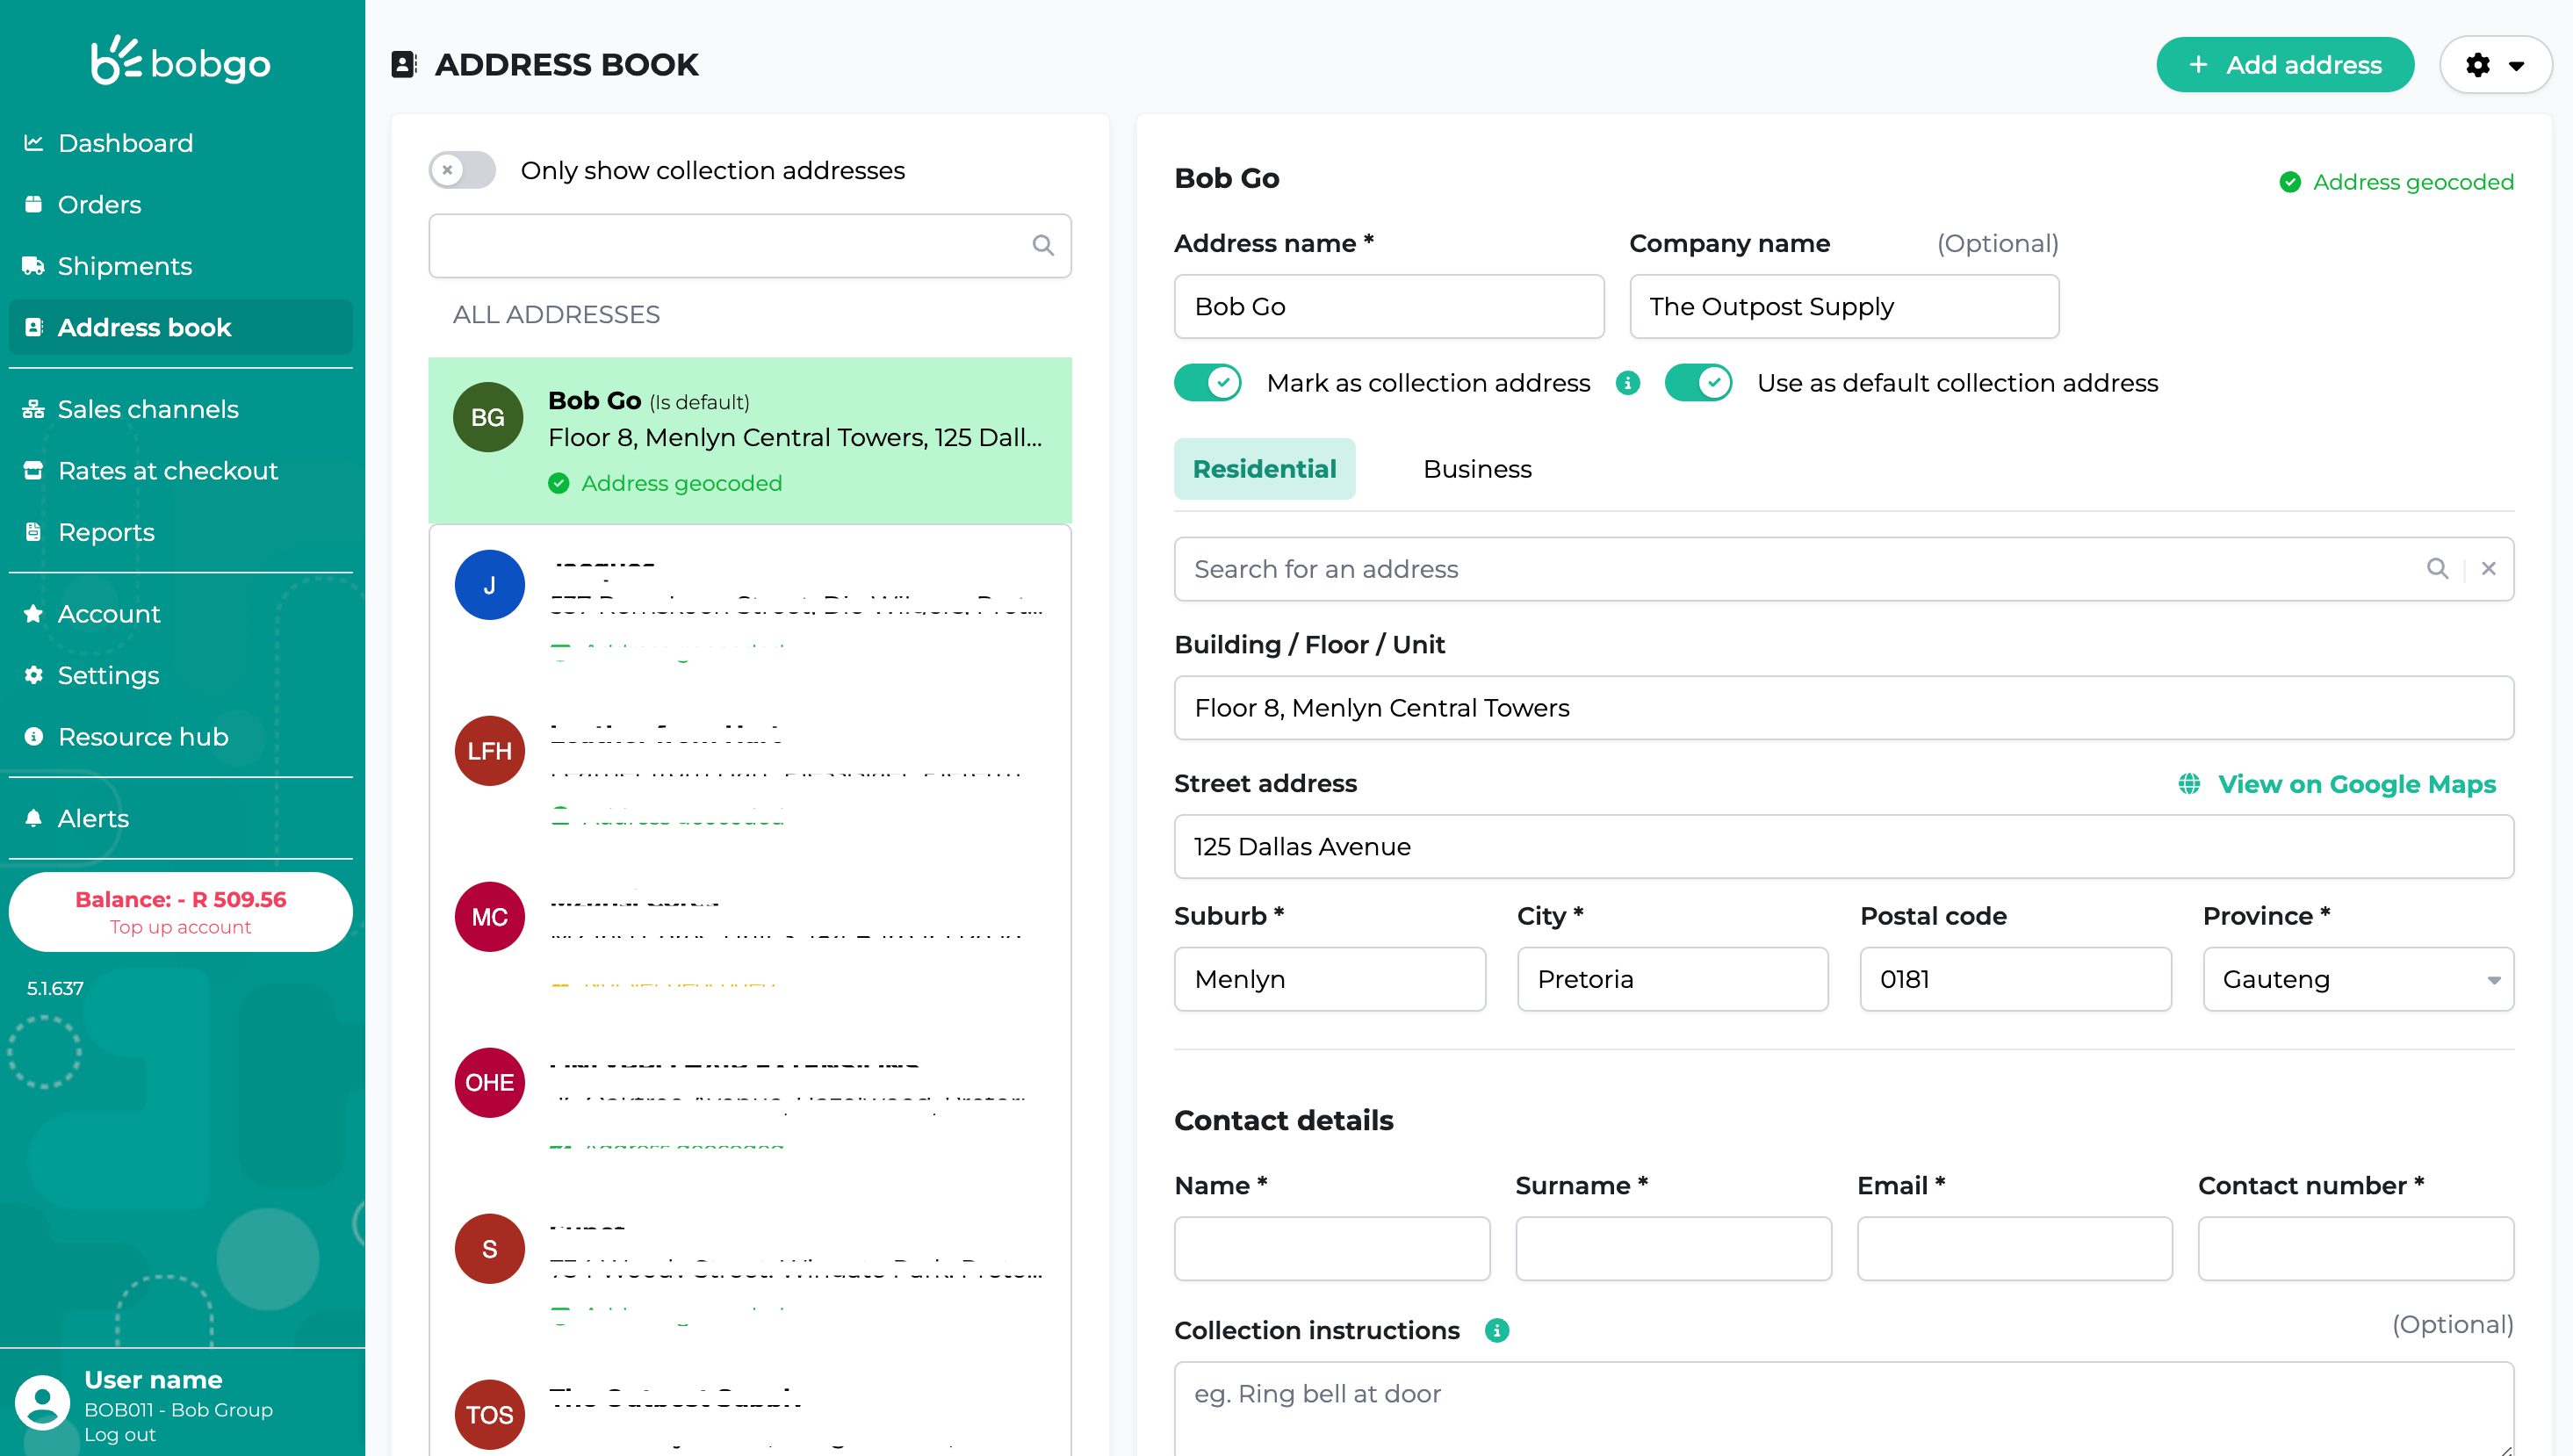Select the Residential tab
The image size is (2573, 1456).
click(x=1264, y=469)
